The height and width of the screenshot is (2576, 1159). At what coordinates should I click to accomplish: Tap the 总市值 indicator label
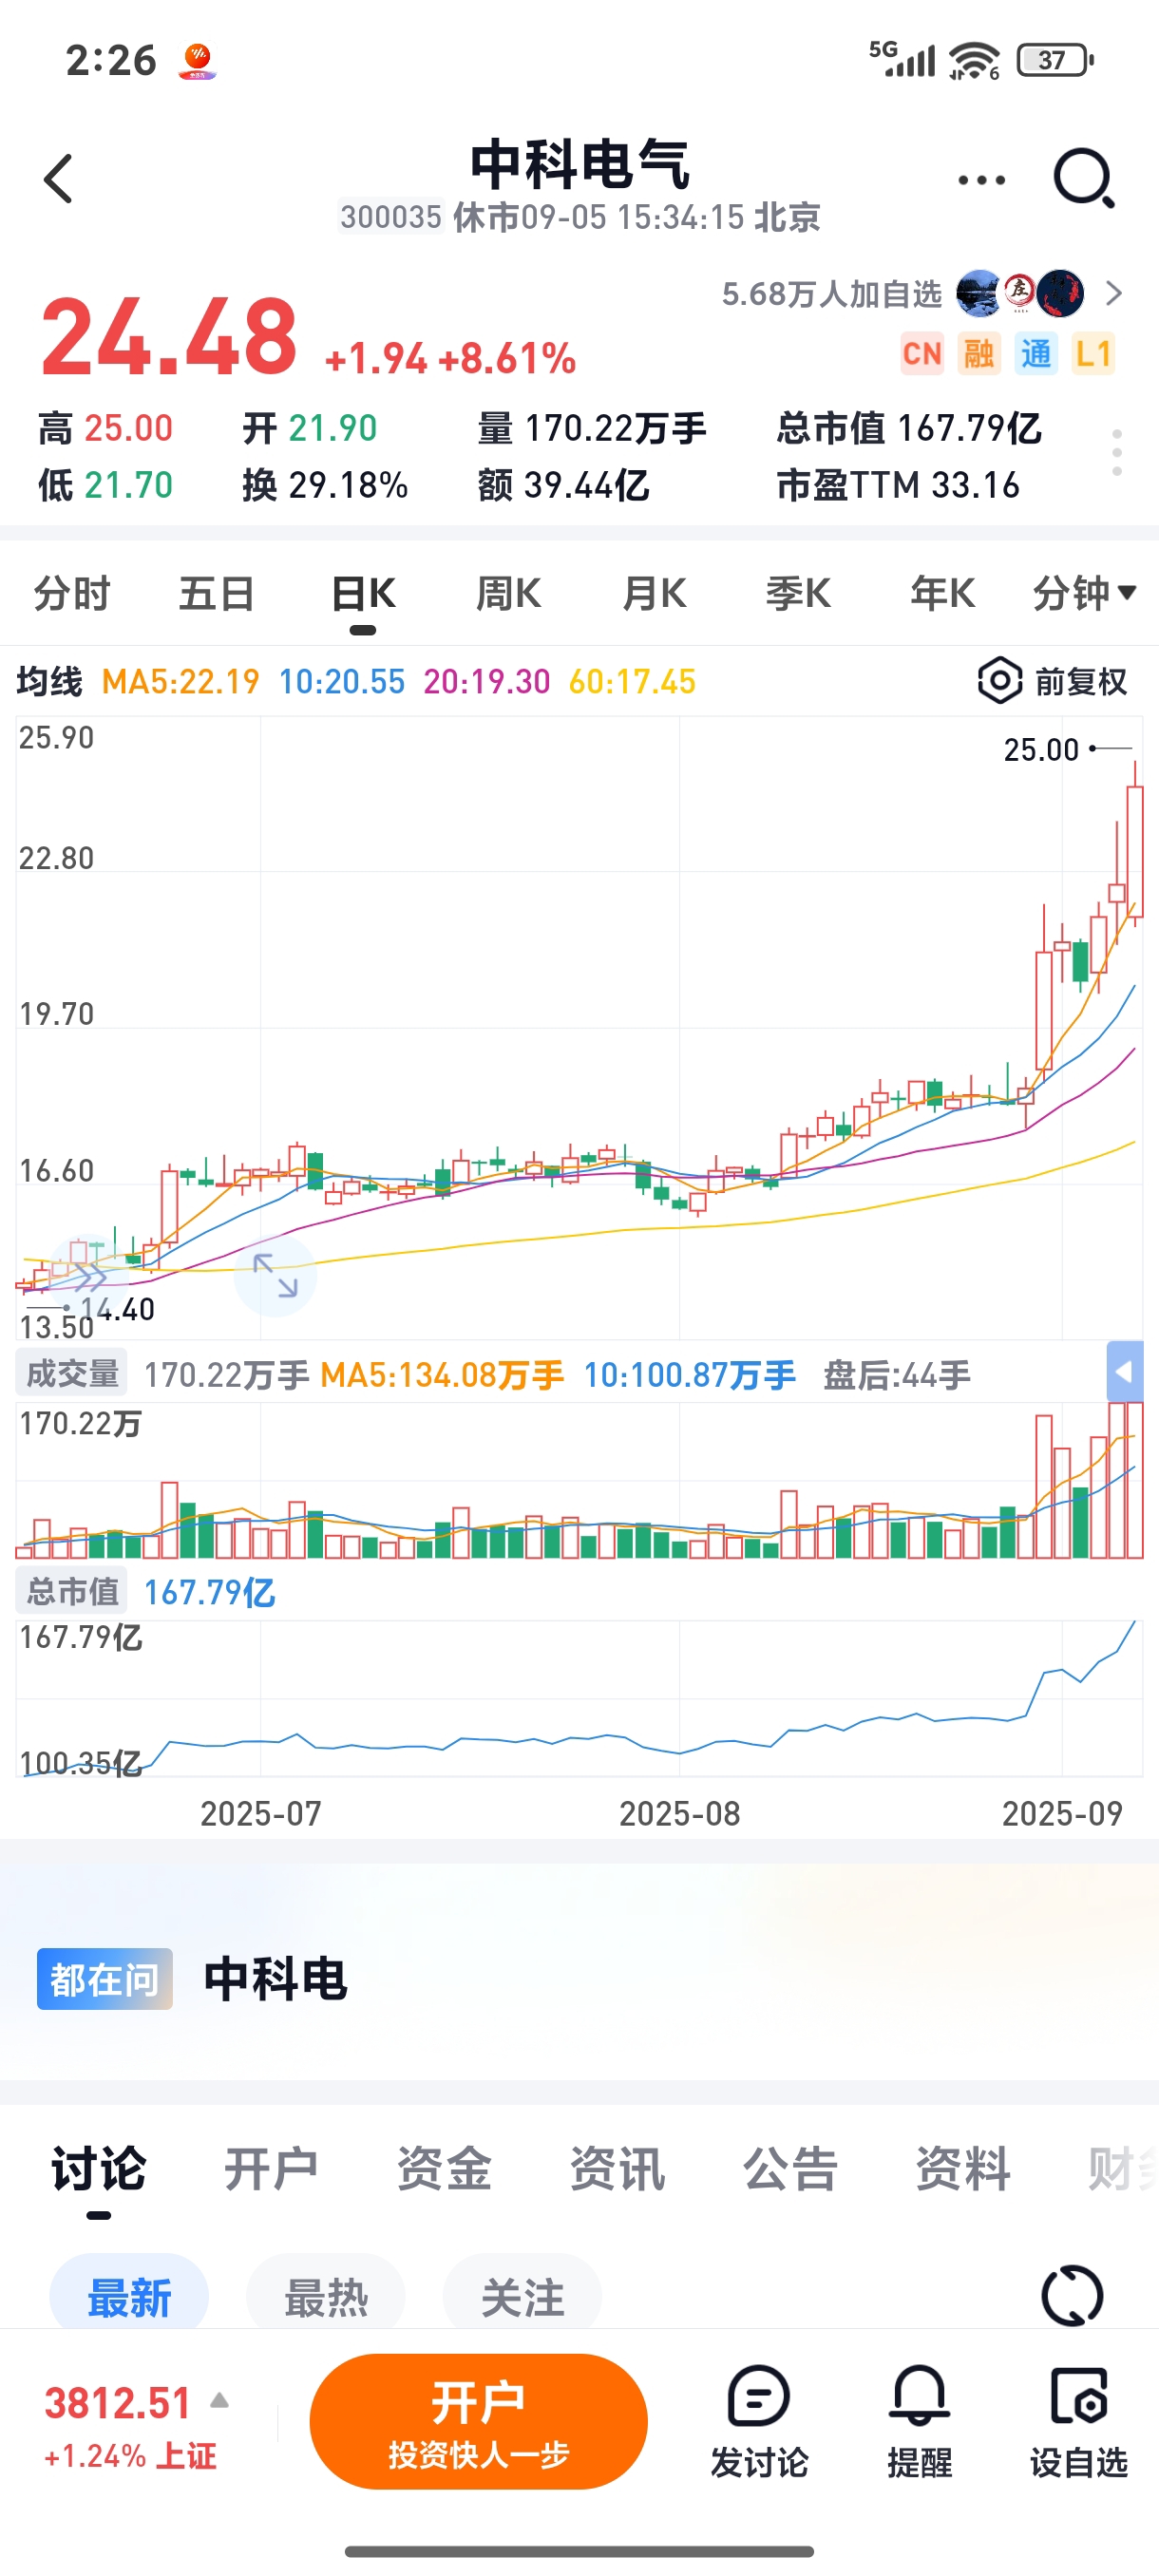[x=72, y=1591]
